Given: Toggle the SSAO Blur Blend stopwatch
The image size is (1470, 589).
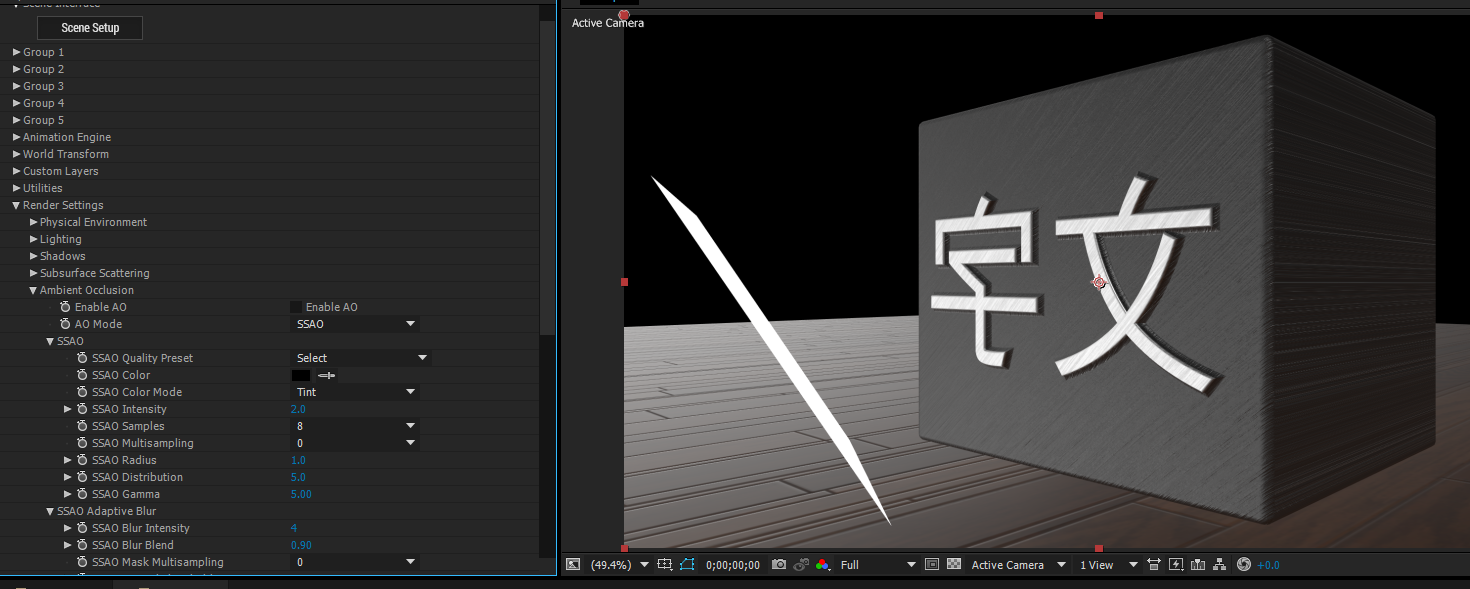Looking at the screenshot, I should click(x=82, y=545).
